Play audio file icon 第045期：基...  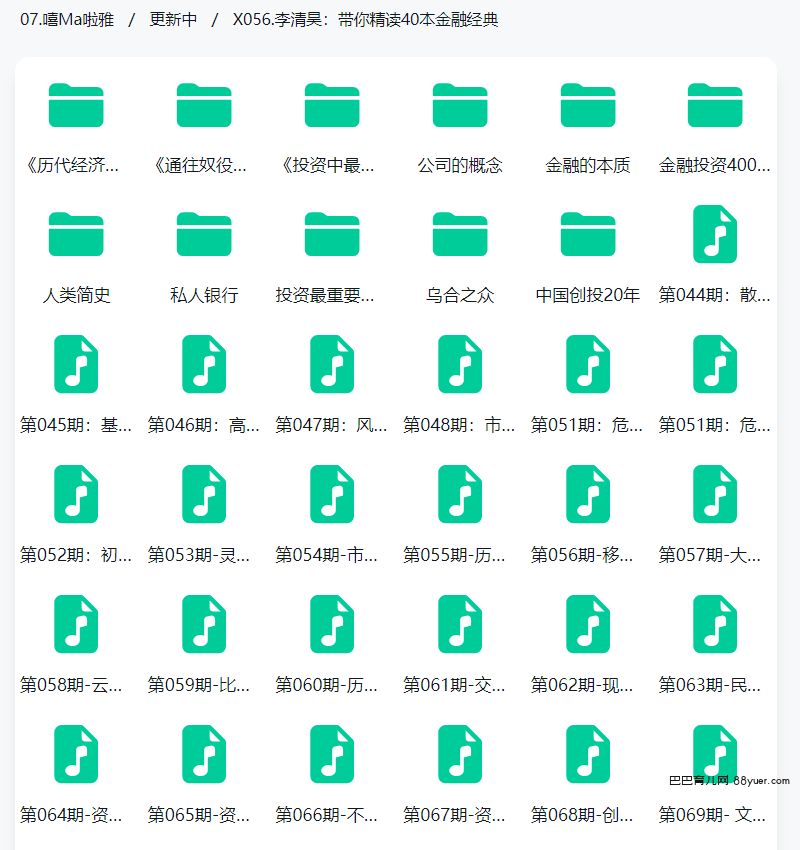click(76, 364)
